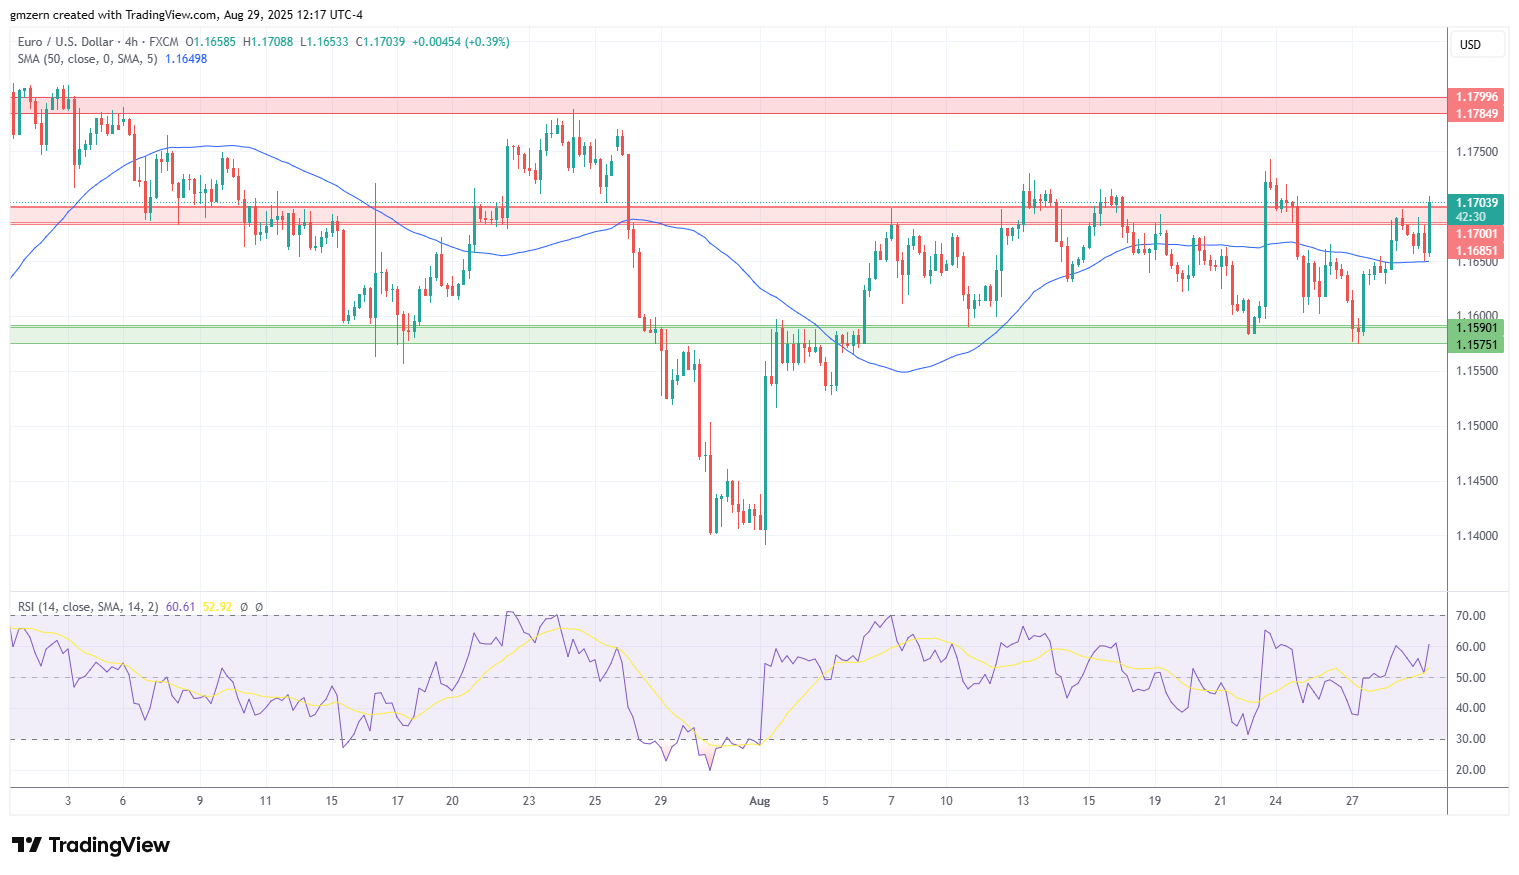Click the RSI axis 50.00 level
1519x875 pixels.
click(1471, 678)
